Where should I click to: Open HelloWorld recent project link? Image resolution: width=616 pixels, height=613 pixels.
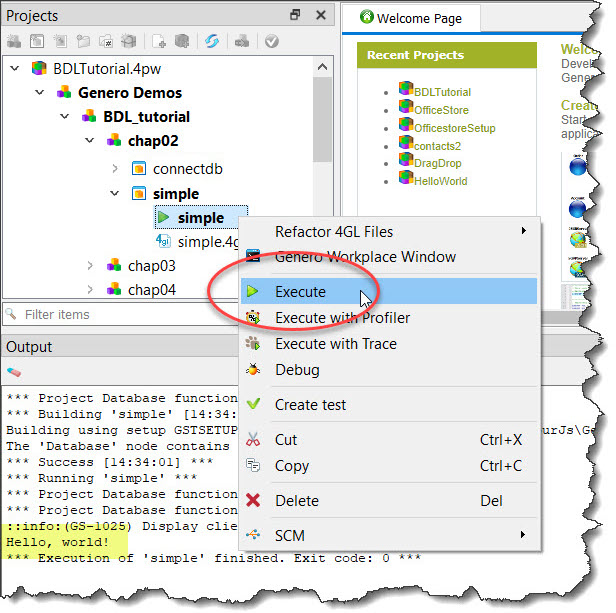(x=440, y=181)
